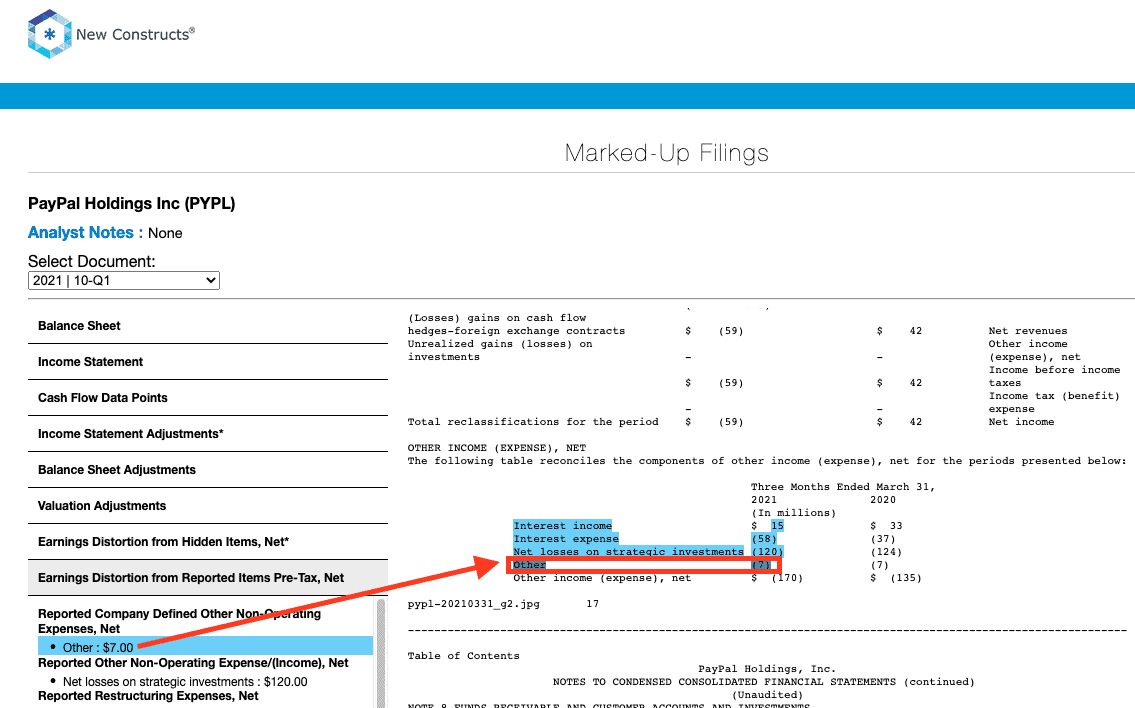The image size is (1135, 708).
Task: Click the highlighted (120) value in filing
Action: [767, 552]
